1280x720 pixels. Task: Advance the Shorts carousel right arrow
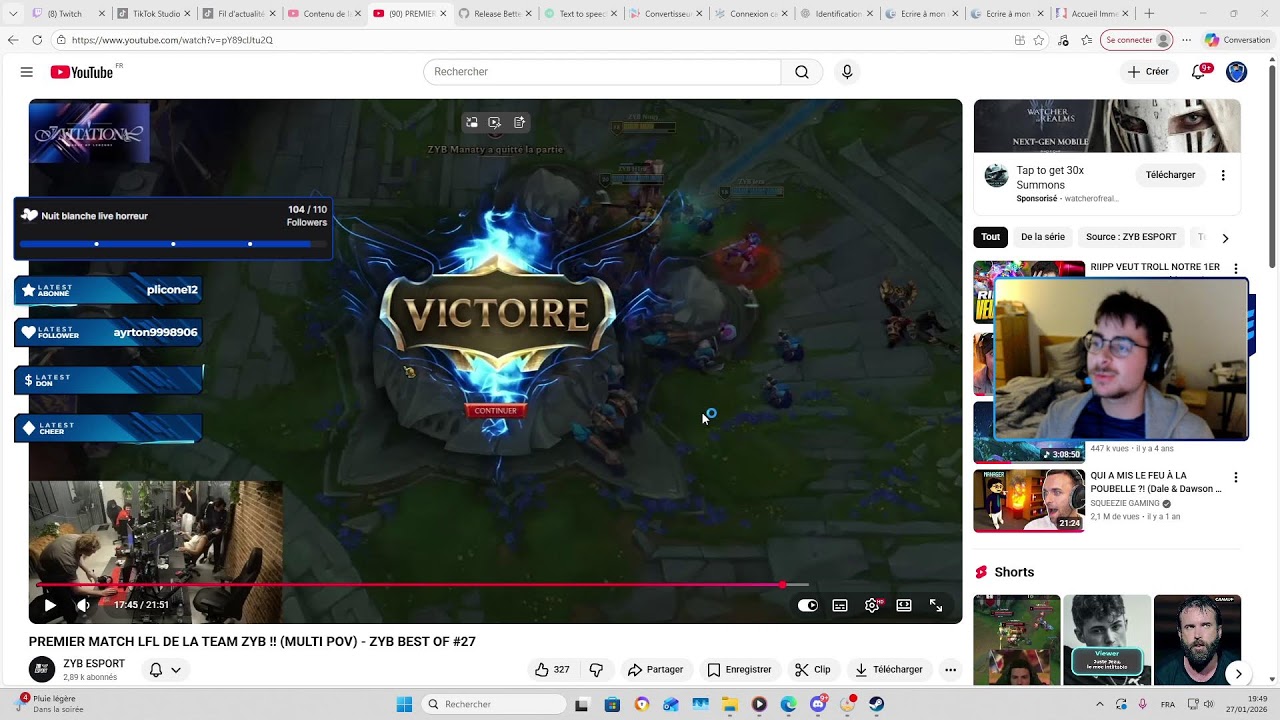pos(1238,674)
